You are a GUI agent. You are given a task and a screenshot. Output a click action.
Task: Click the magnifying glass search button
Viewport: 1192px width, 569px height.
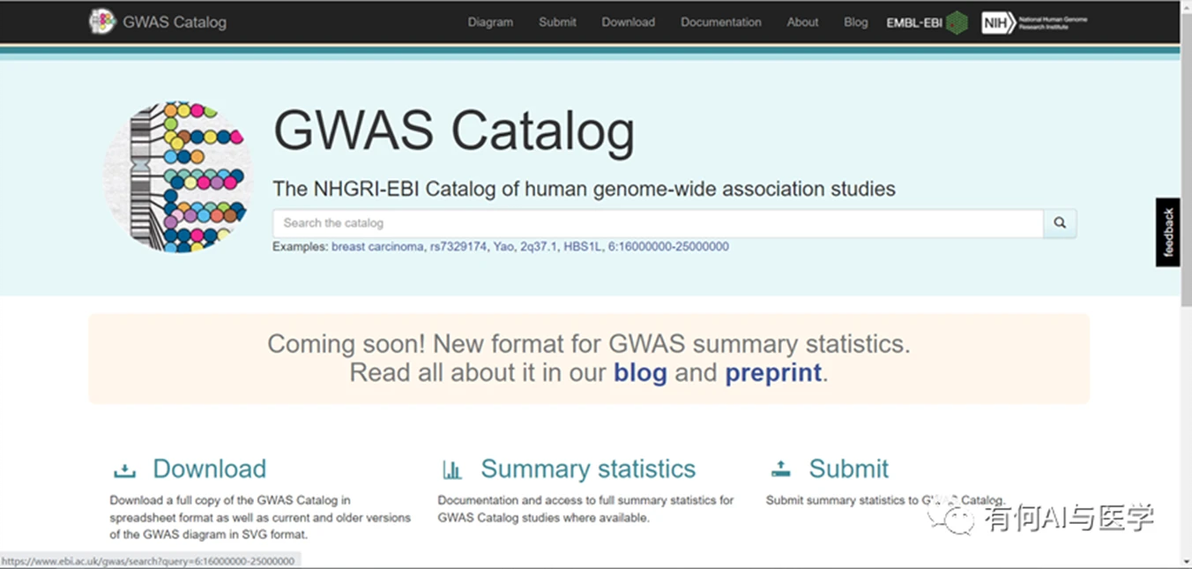pos(1060,223)
